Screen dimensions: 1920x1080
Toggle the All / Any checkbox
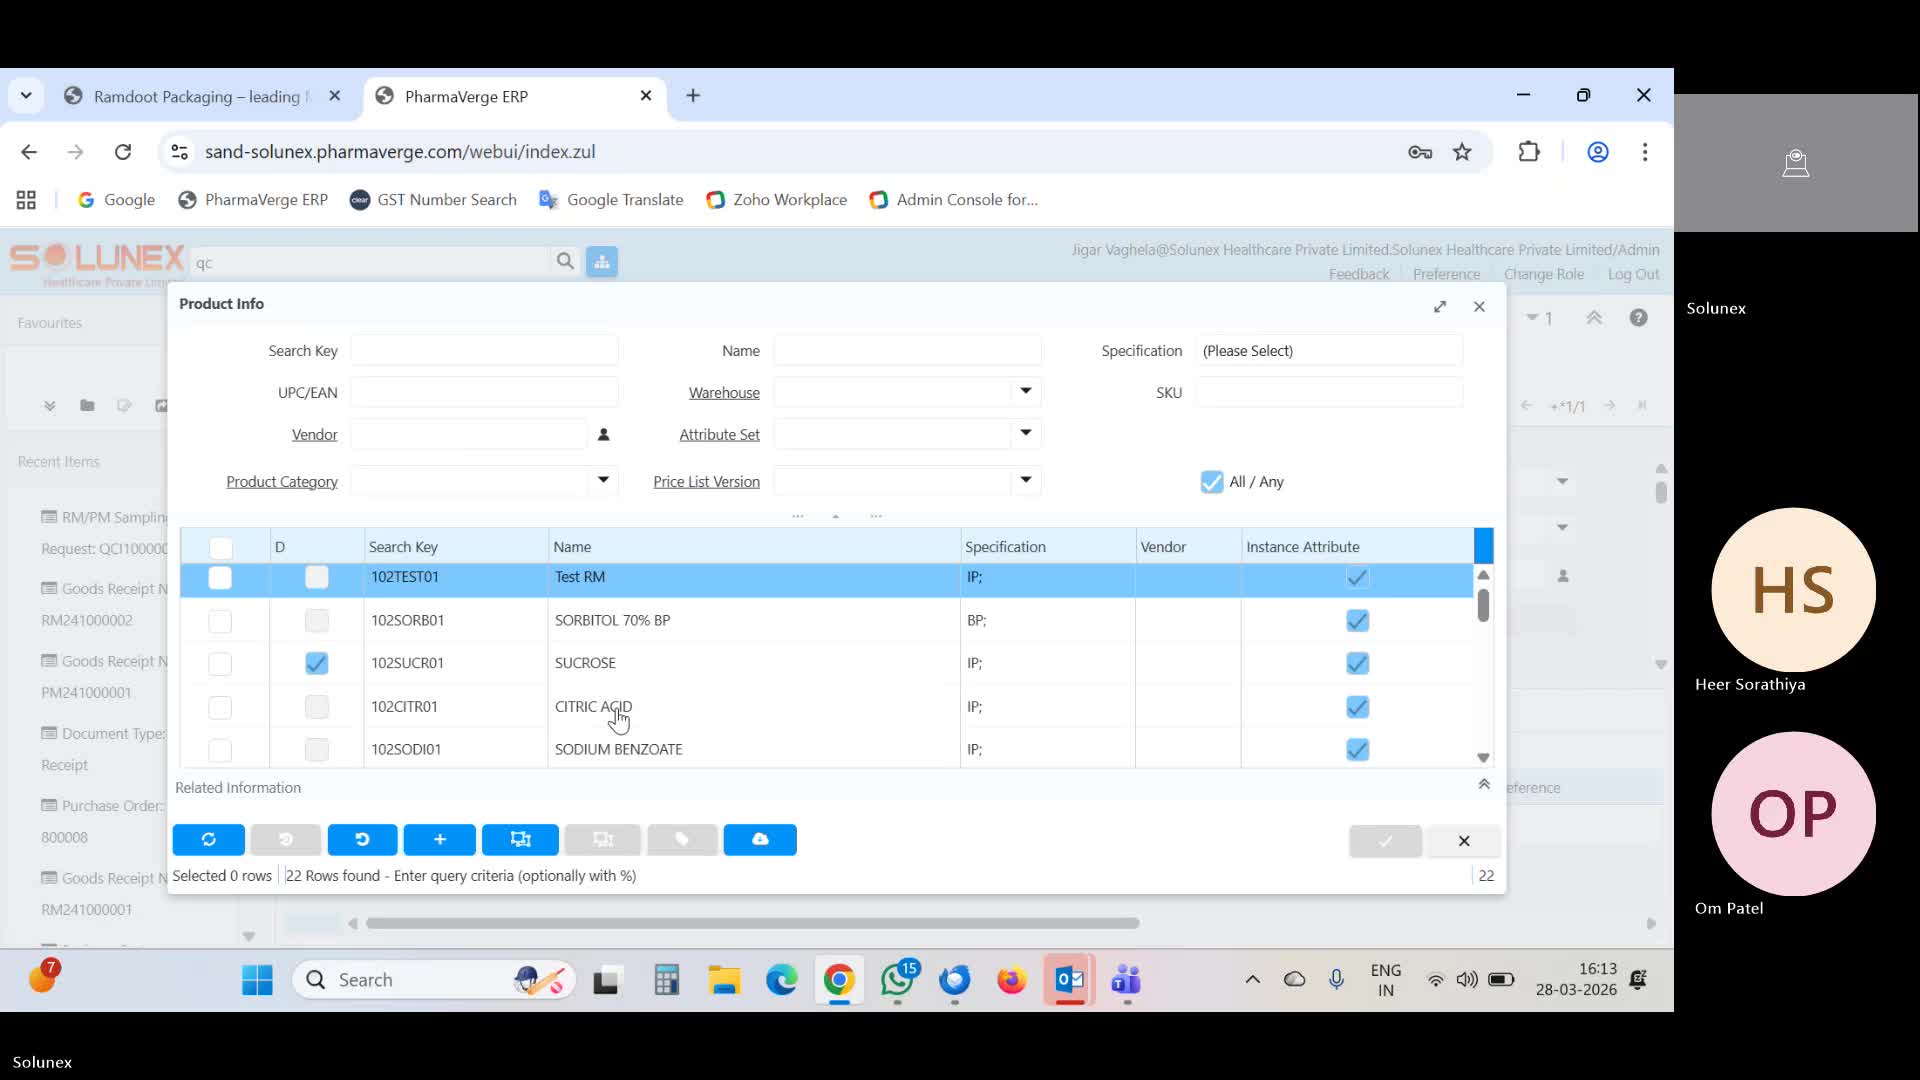[1211, 482]
